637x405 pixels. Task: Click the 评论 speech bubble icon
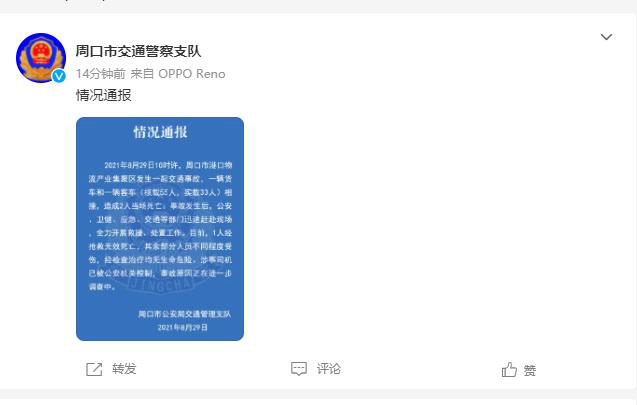click(299, 369)
